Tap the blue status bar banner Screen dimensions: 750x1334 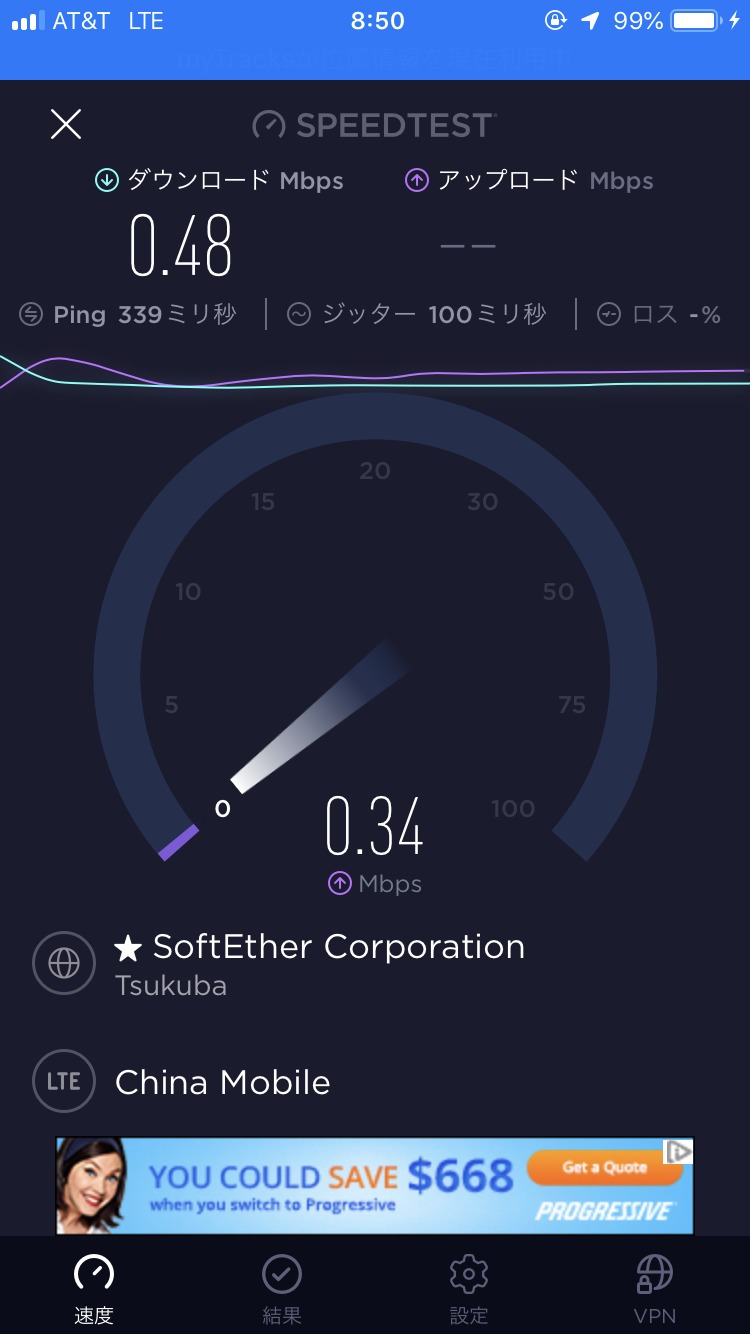(375, 59)
